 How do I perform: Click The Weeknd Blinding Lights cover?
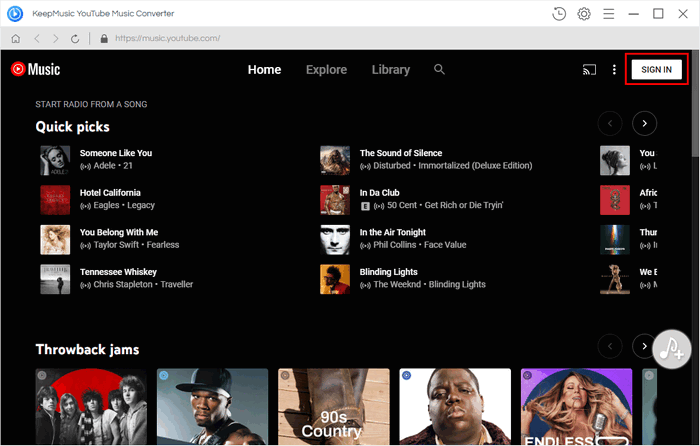pos(335,279)
